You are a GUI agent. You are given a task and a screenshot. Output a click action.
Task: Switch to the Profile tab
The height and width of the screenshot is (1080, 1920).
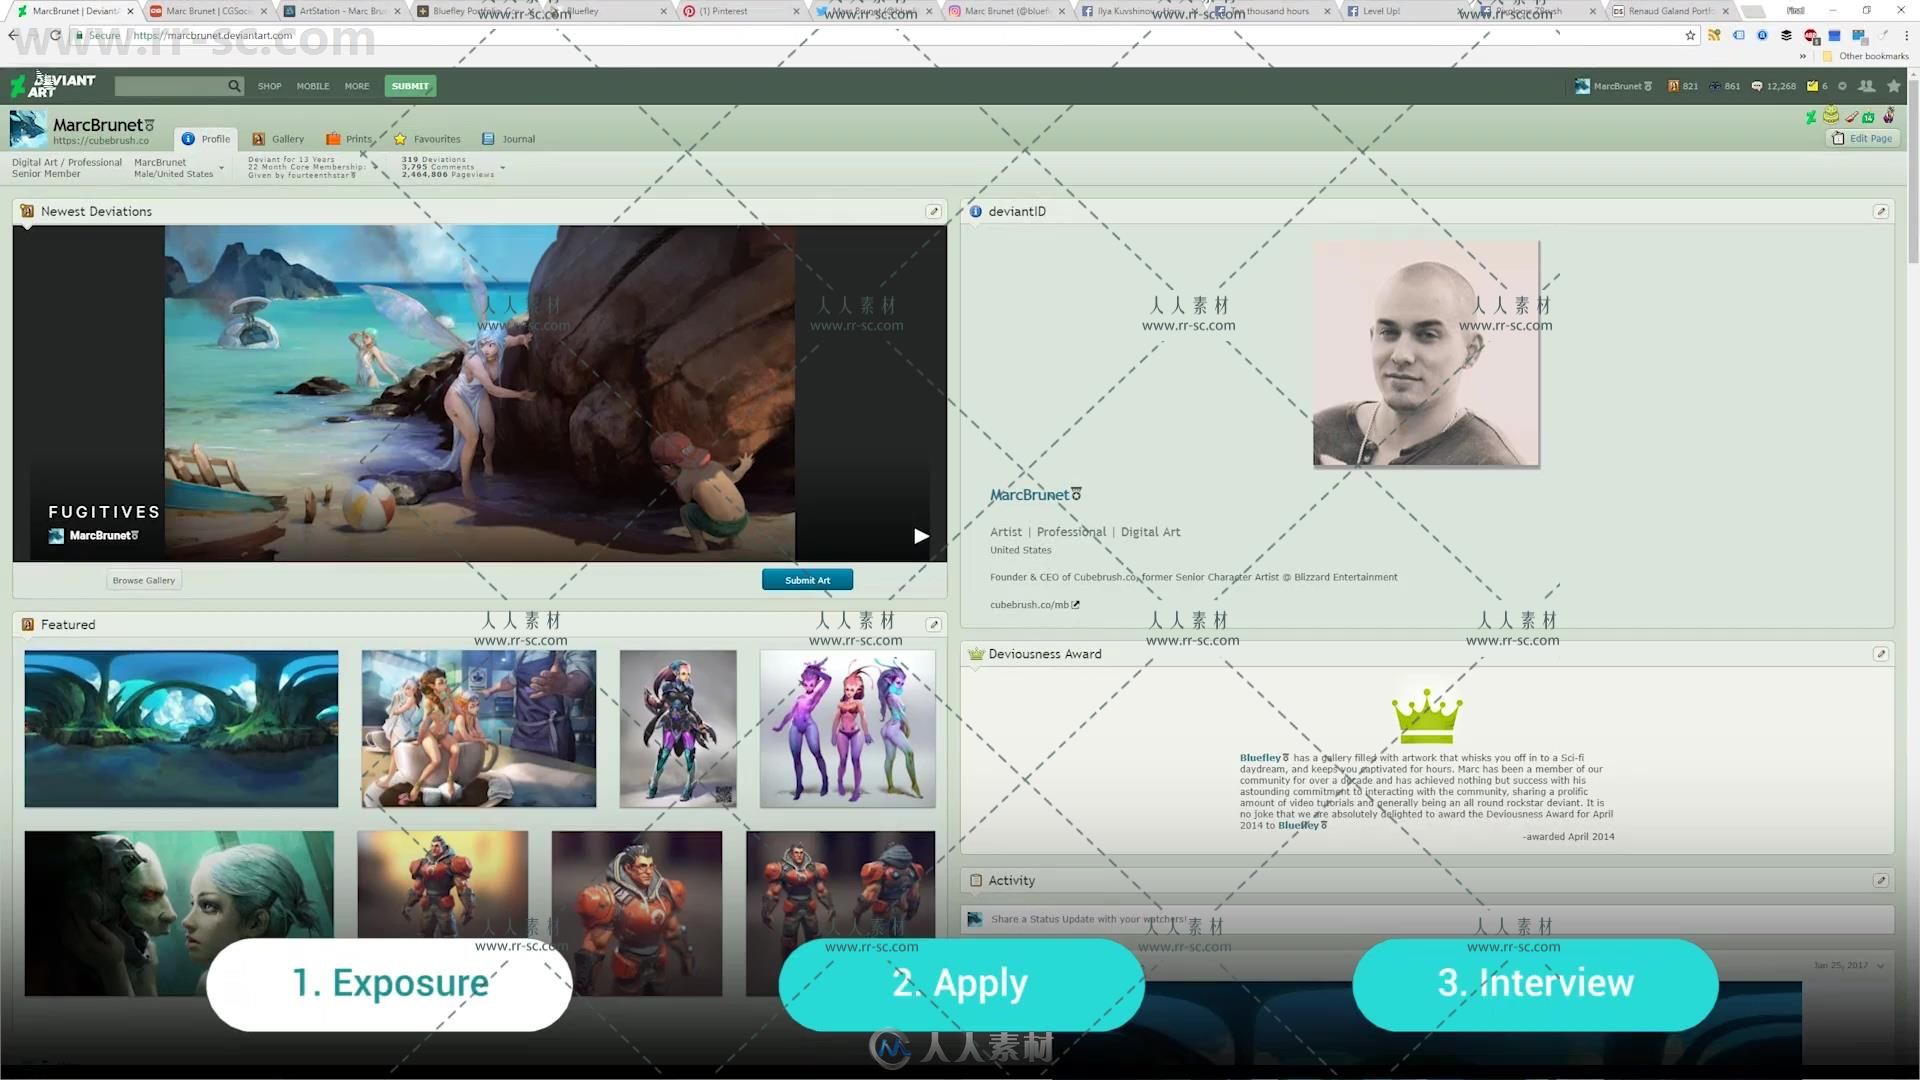point(206,139)
